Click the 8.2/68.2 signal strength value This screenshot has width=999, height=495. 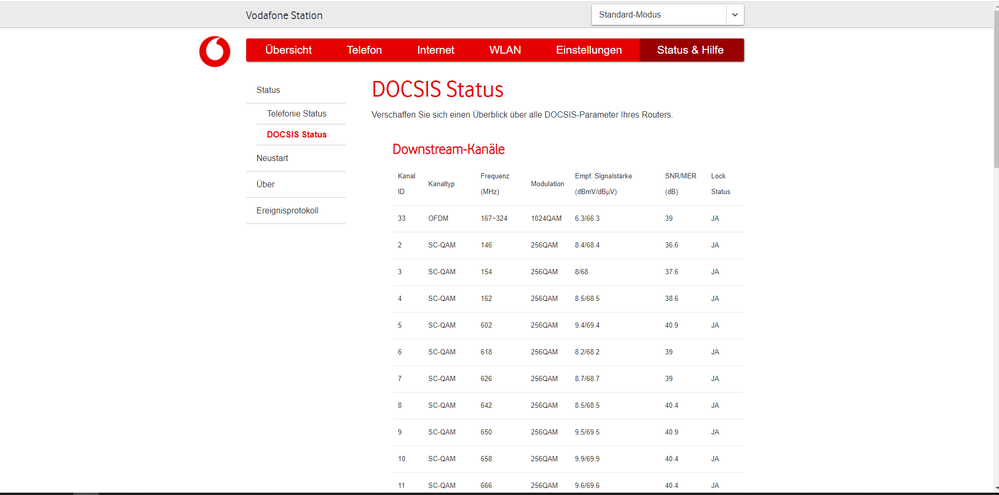pyautogui.click(x=587, y=352)
